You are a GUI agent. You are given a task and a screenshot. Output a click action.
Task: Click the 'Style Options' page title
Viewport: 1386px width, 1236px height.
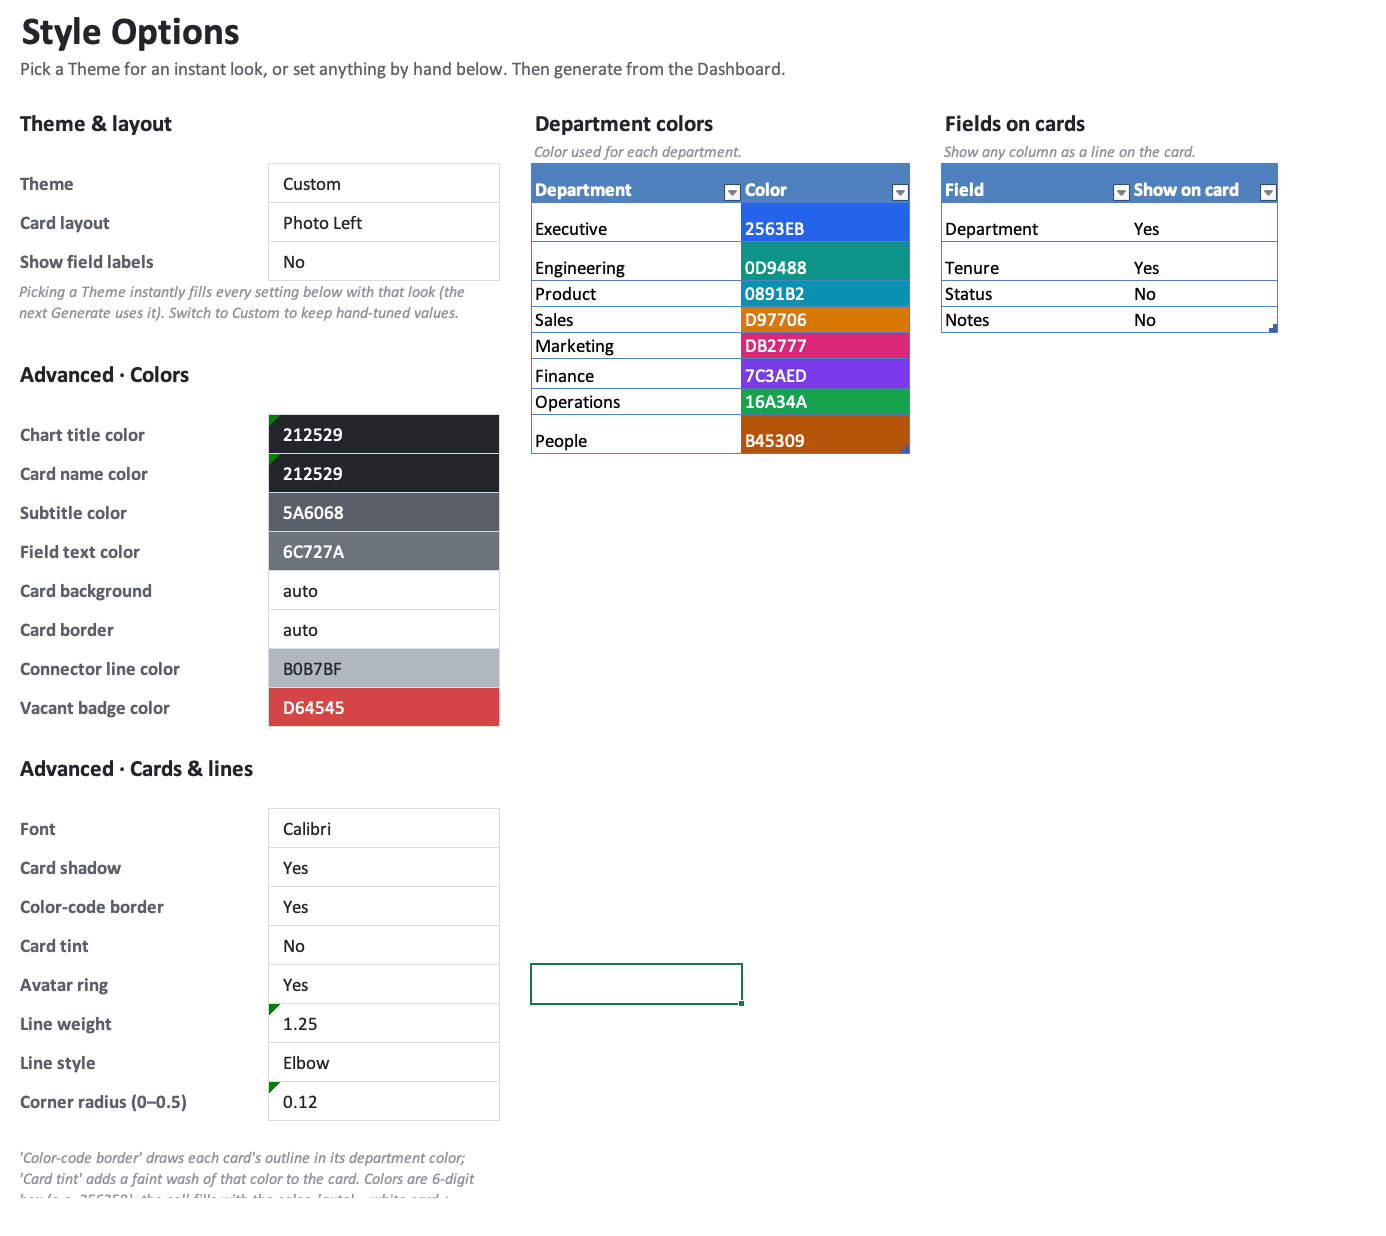click(x=130, y=32)
